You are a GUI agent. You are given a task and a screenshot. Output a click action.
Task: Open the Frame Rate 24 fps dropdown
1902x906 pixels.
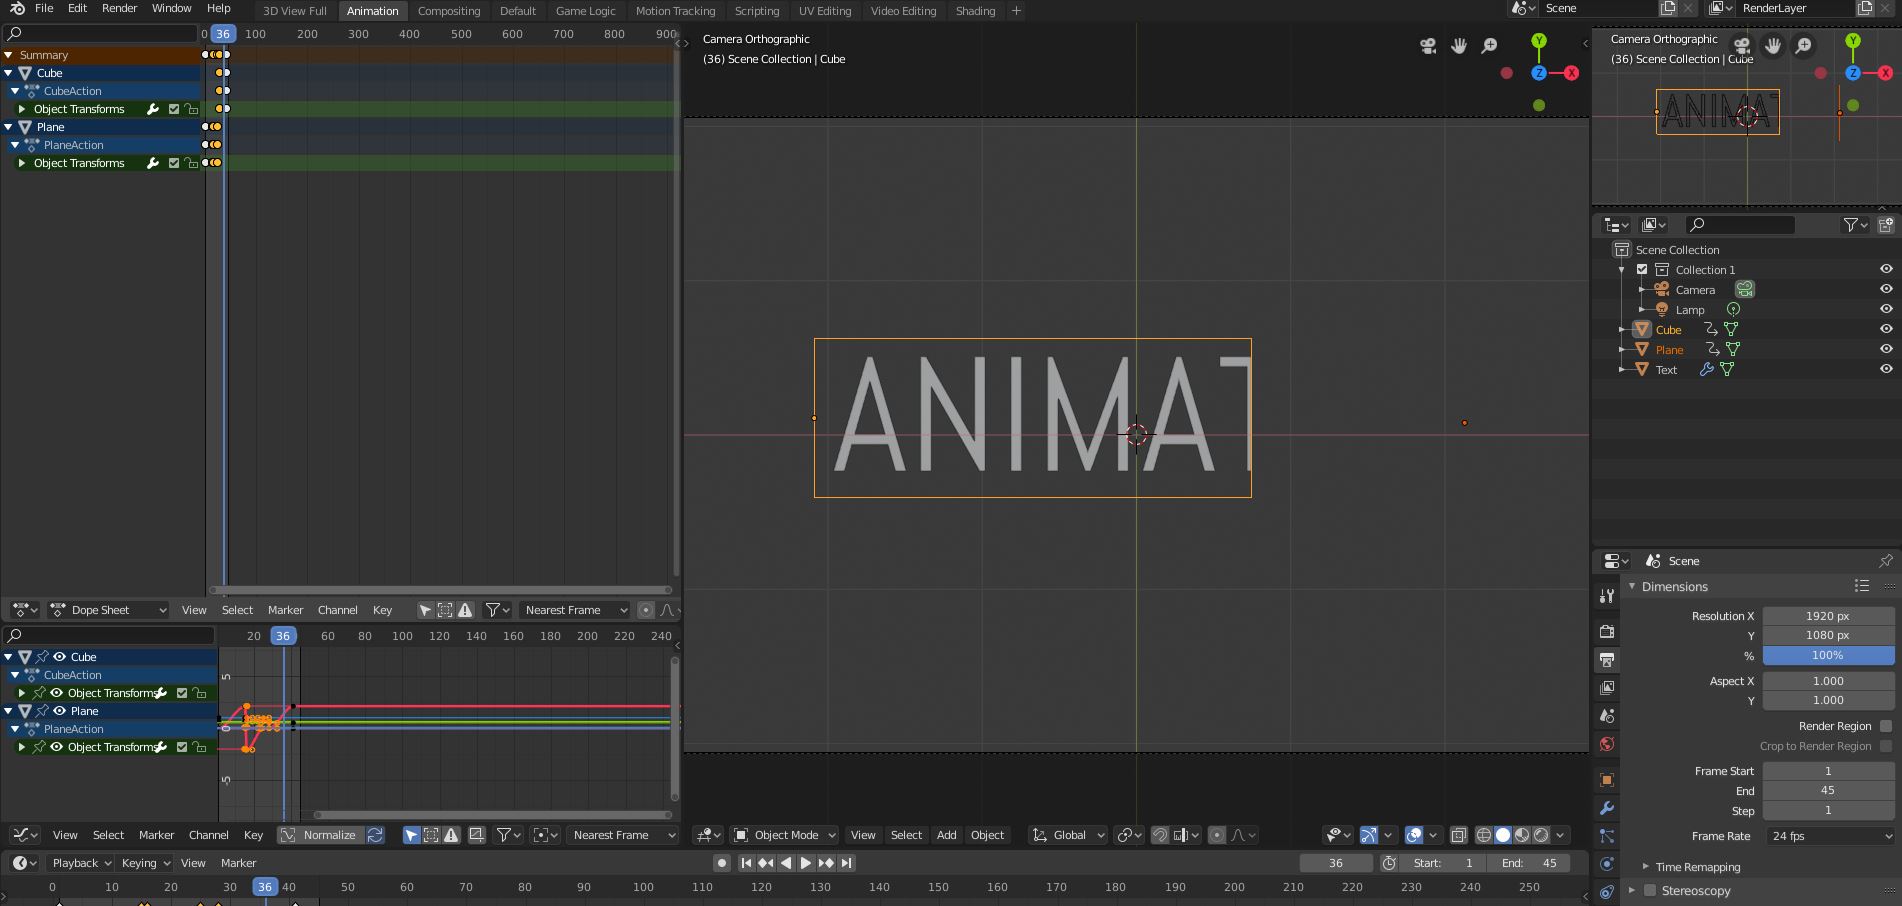point(1828,836)
